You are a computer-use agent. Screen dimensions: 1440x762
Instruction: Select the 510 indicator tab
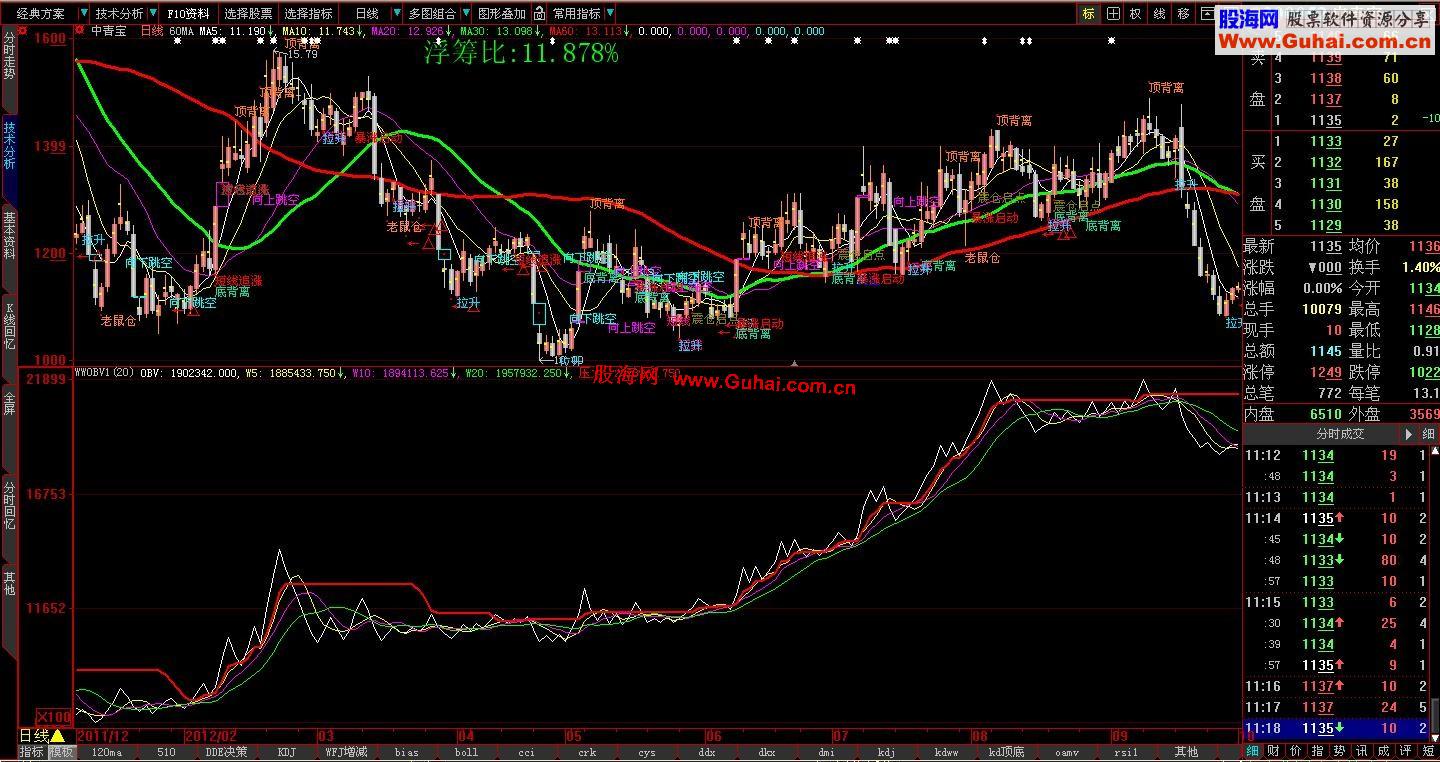(165, 752)
